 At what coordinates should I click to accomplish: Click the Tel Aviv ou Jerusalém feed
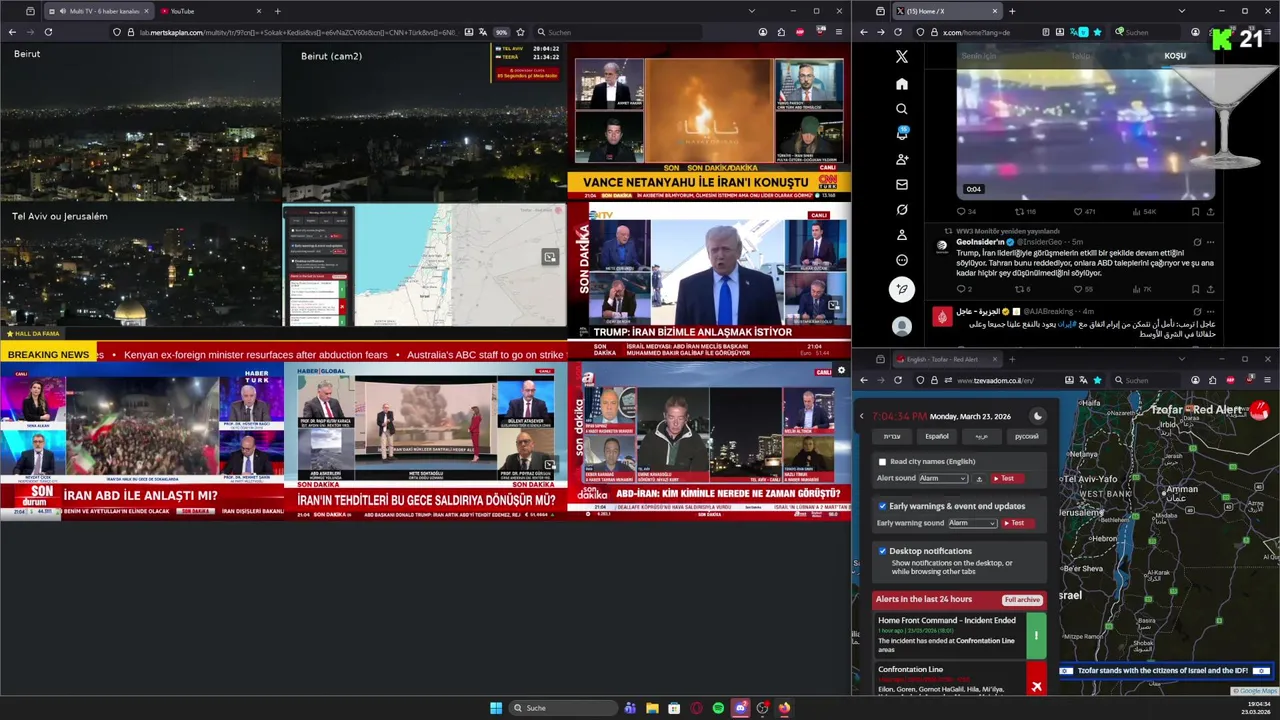(141, 265)
